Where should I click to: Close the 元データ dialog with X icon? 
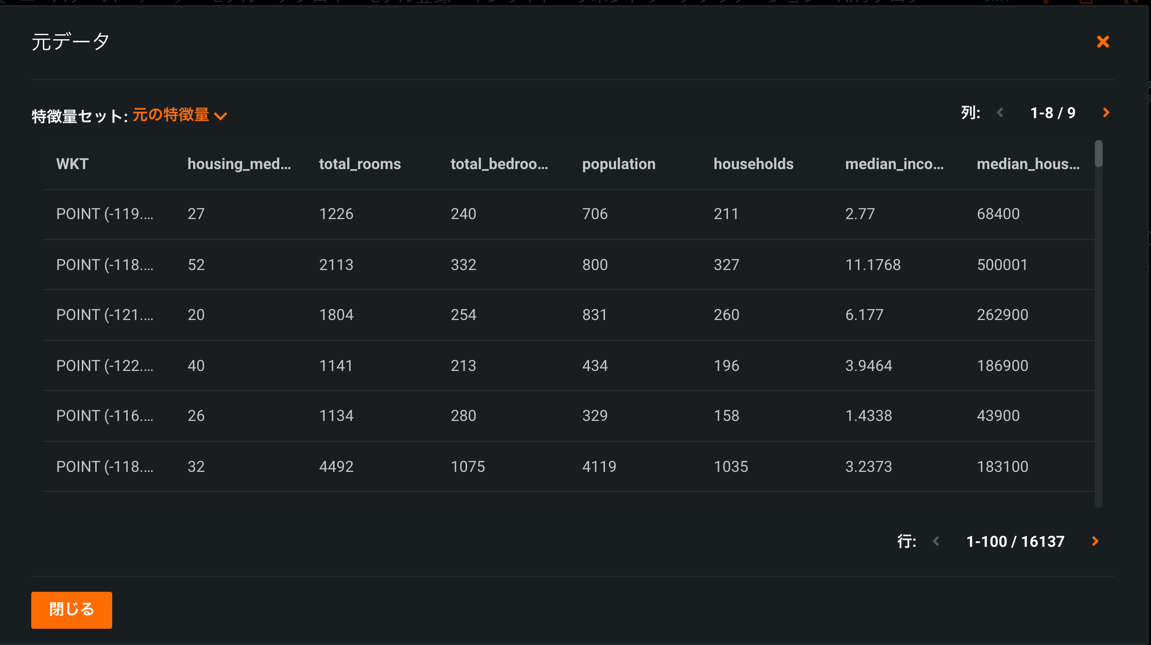click(1103, 42)
